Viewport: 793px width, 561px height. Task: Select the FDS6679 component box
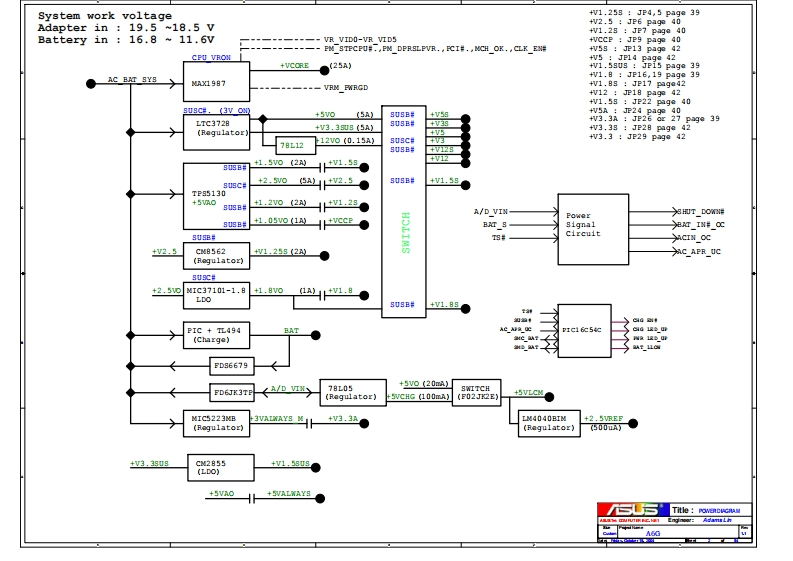coord(234,365)
